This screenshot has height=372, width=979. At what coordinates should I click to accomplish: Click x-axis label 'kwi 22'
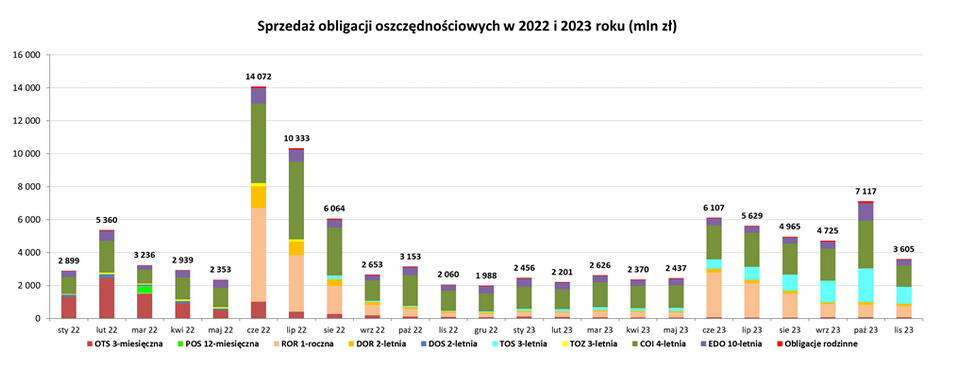[182, 330]
